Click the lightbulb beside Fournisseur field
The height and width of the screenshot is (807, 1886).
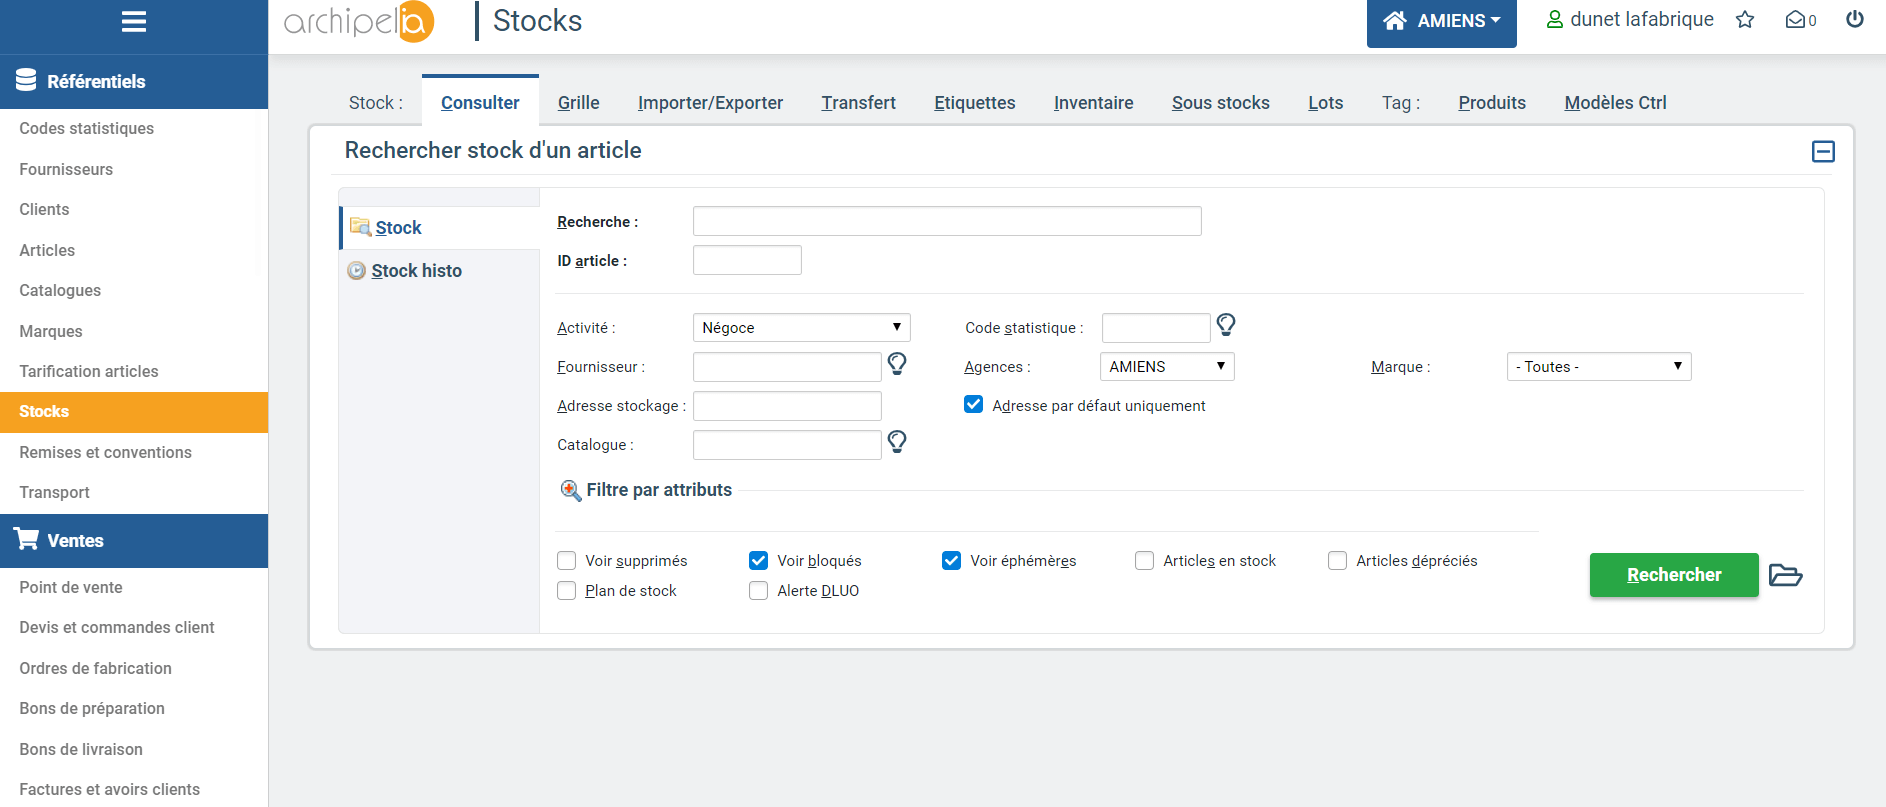pyautogui.click(x=897, y=364)
